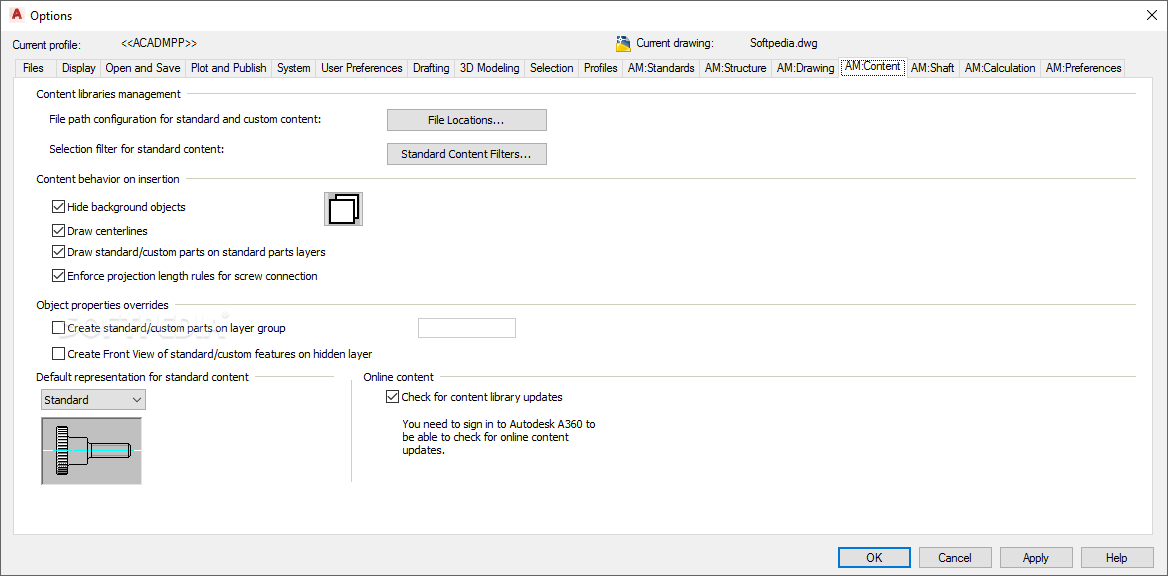Uncheck Check for content library updates

[393, 397]
